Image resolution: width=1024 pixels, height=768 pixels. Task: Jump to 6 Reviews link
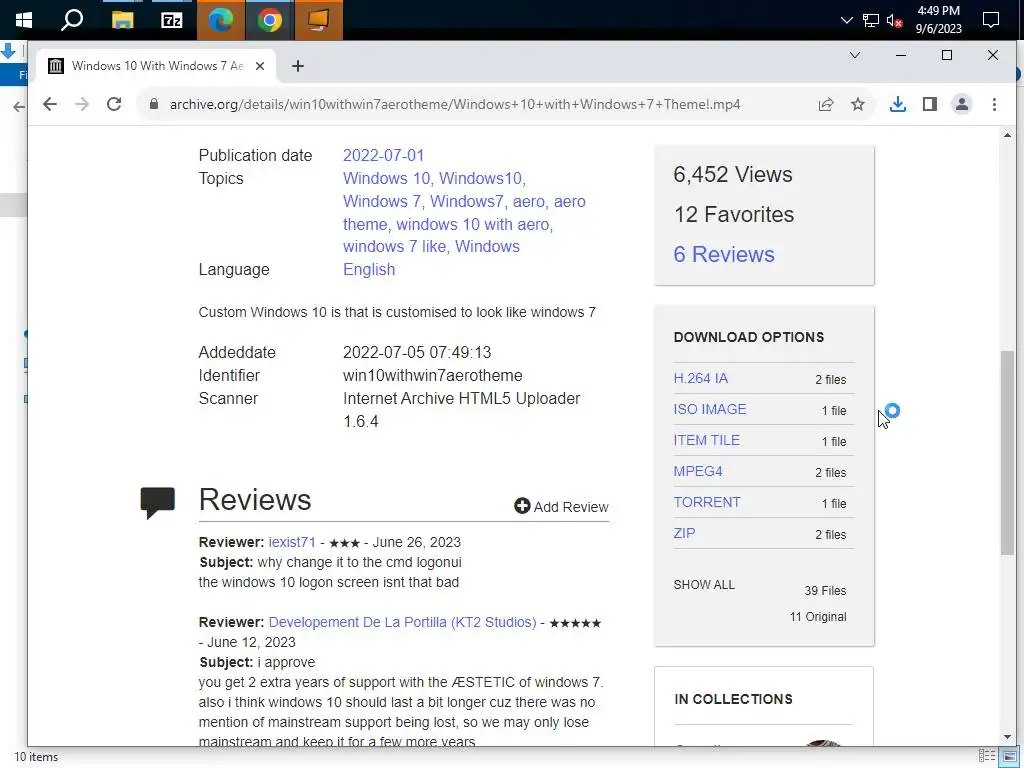point(724,254)
